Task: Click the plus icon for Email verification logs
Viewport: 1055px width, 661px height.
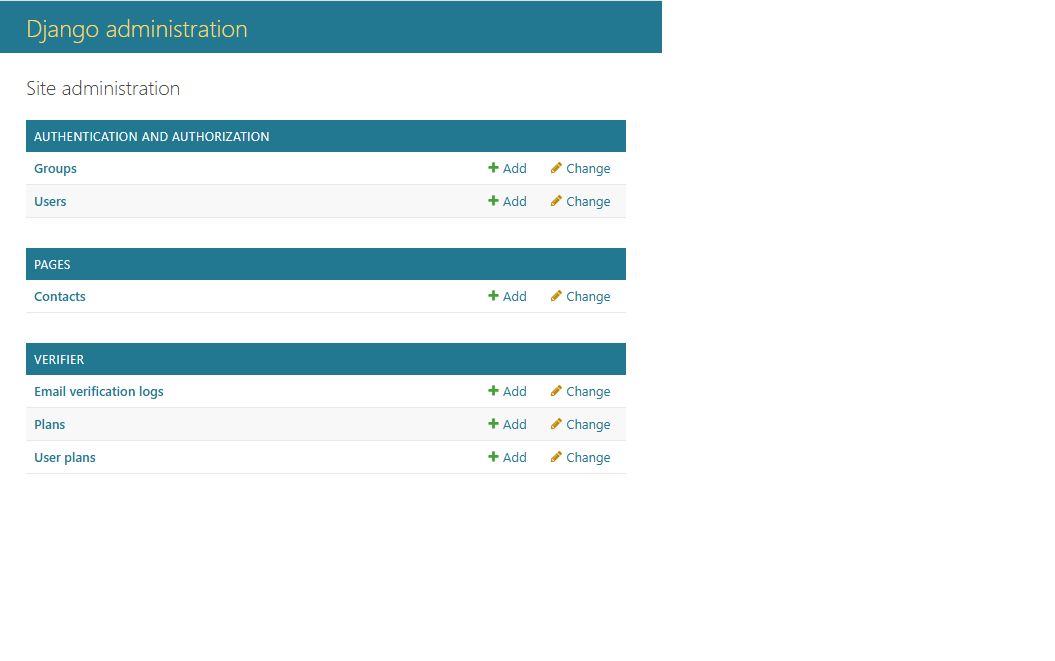Action: (x=493, y=390)
